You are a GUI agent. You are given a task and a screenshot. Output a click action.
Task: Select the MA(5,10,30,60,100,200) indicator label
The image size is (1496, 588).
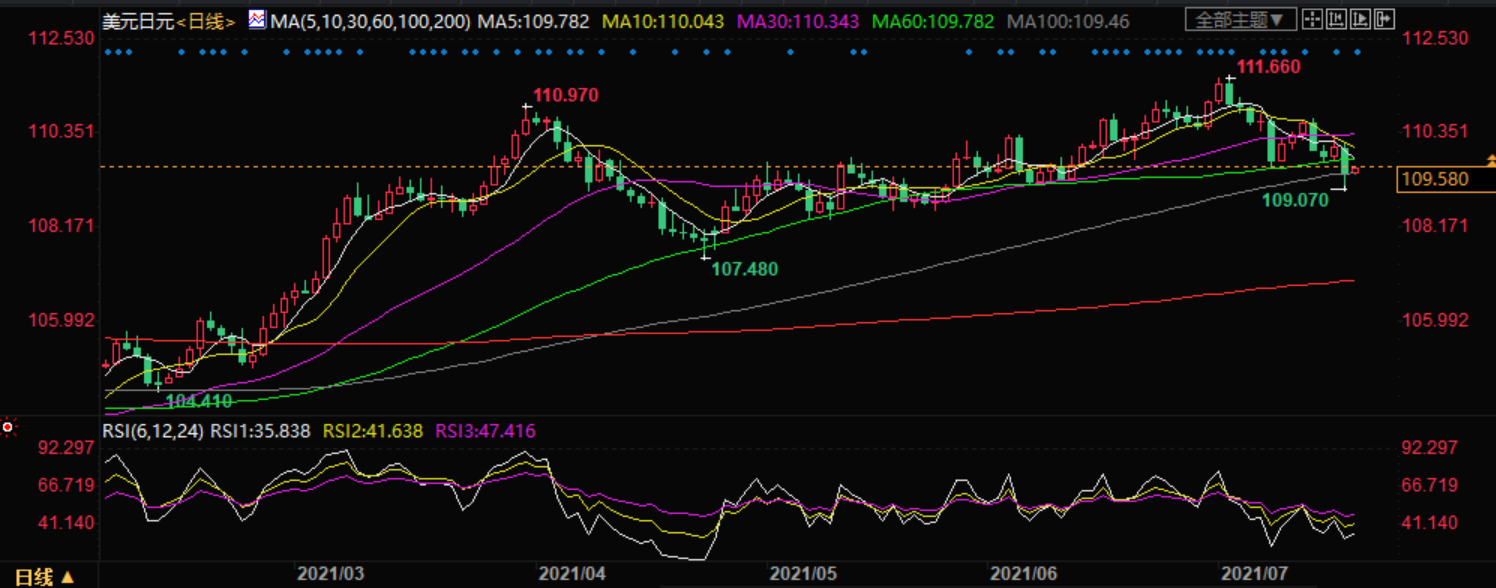pyautogui.click(x=370, y=21)
